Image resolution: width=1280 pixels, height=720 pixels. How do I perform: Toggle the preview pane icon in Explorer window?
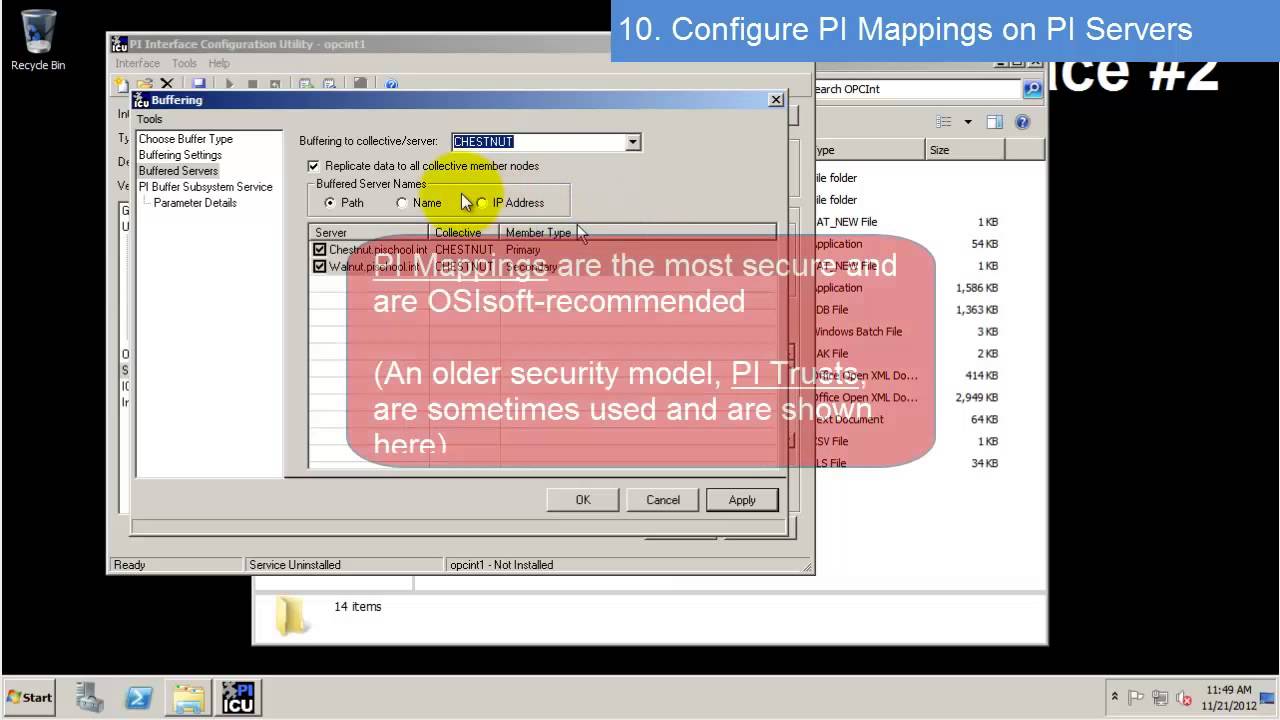tap(995, 122)
